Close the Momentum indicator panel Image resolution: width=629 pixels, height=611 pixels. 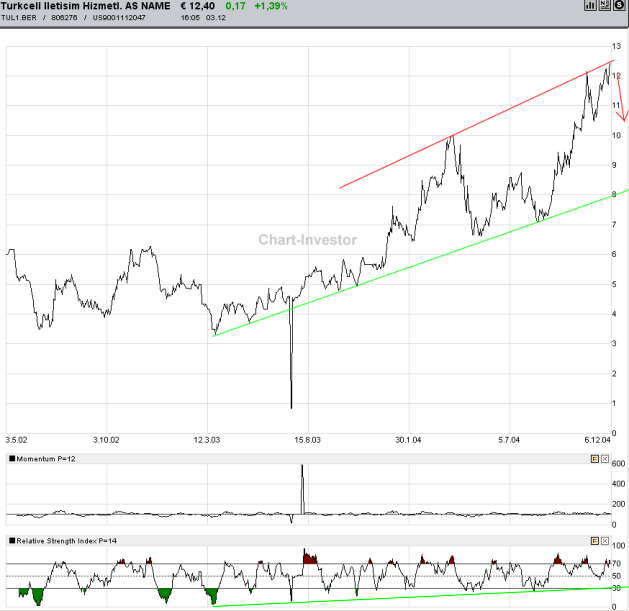[605, 459]
